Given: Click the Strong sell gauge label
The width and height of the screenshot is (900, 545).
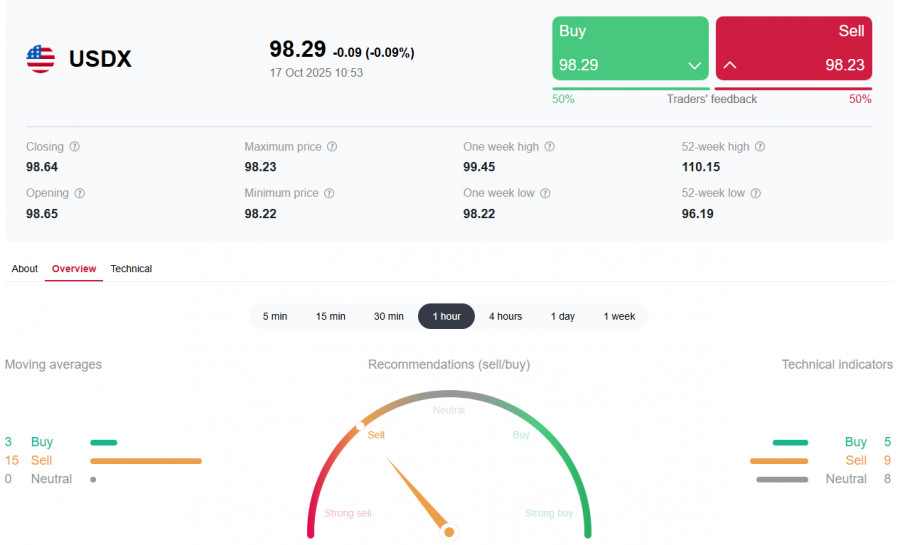Looking at the screenshot, I should [348, 513].
